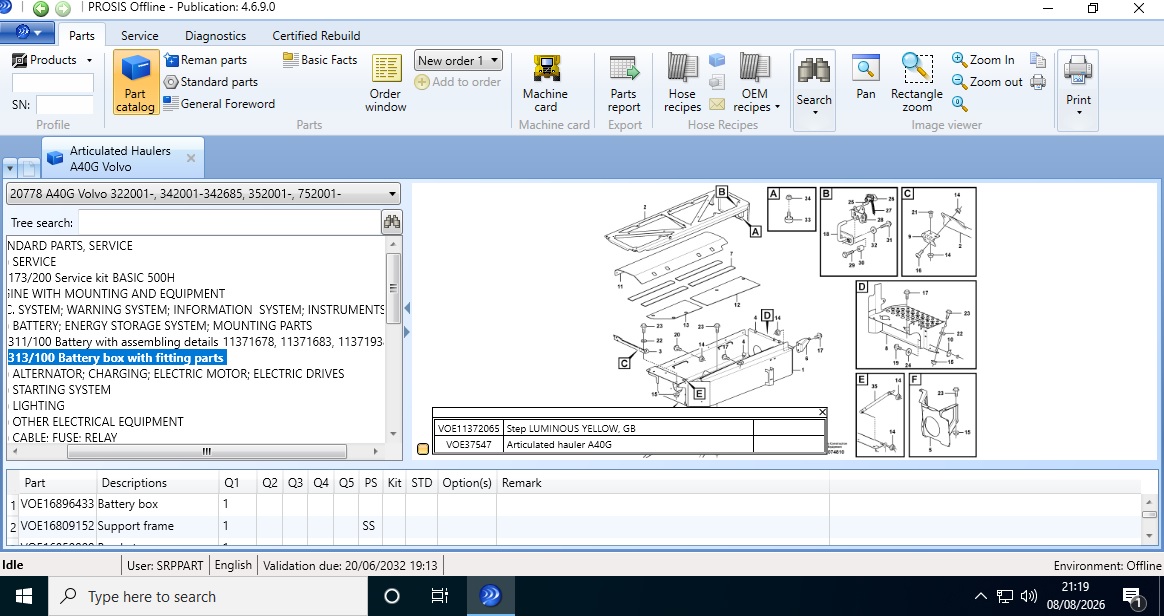Export a Parts report

pyautogui.click(x=624, y=82)
